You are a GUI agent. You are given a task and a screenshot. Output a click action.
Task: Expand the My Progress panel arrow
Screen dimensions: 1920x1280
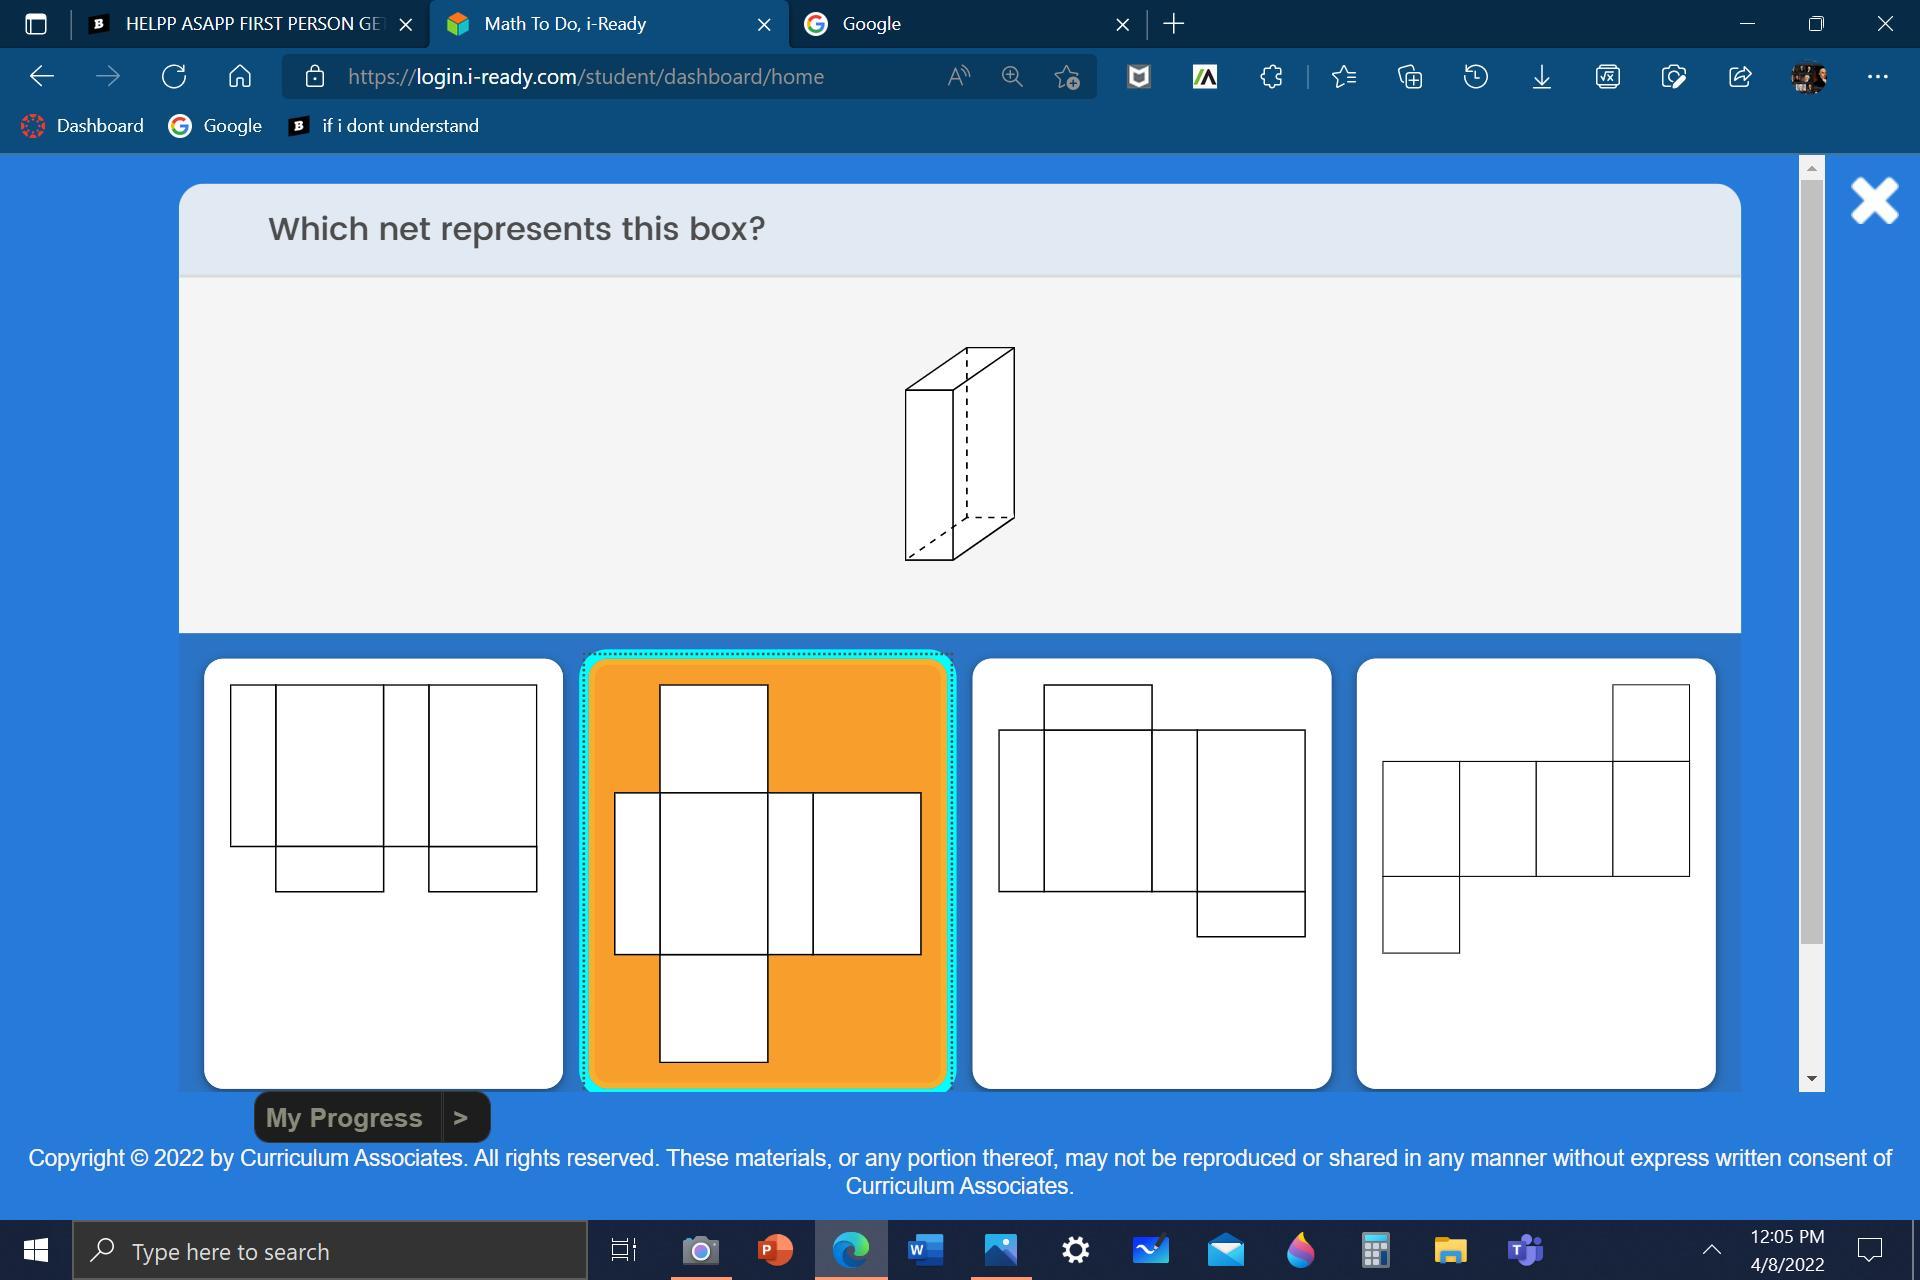click(461, 1118)
